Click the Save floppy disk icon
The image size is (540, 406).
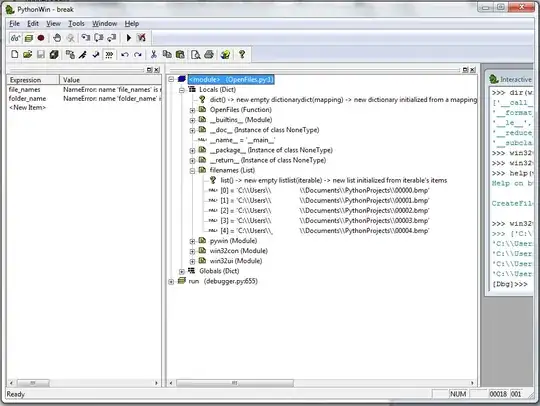click(41, 54)
